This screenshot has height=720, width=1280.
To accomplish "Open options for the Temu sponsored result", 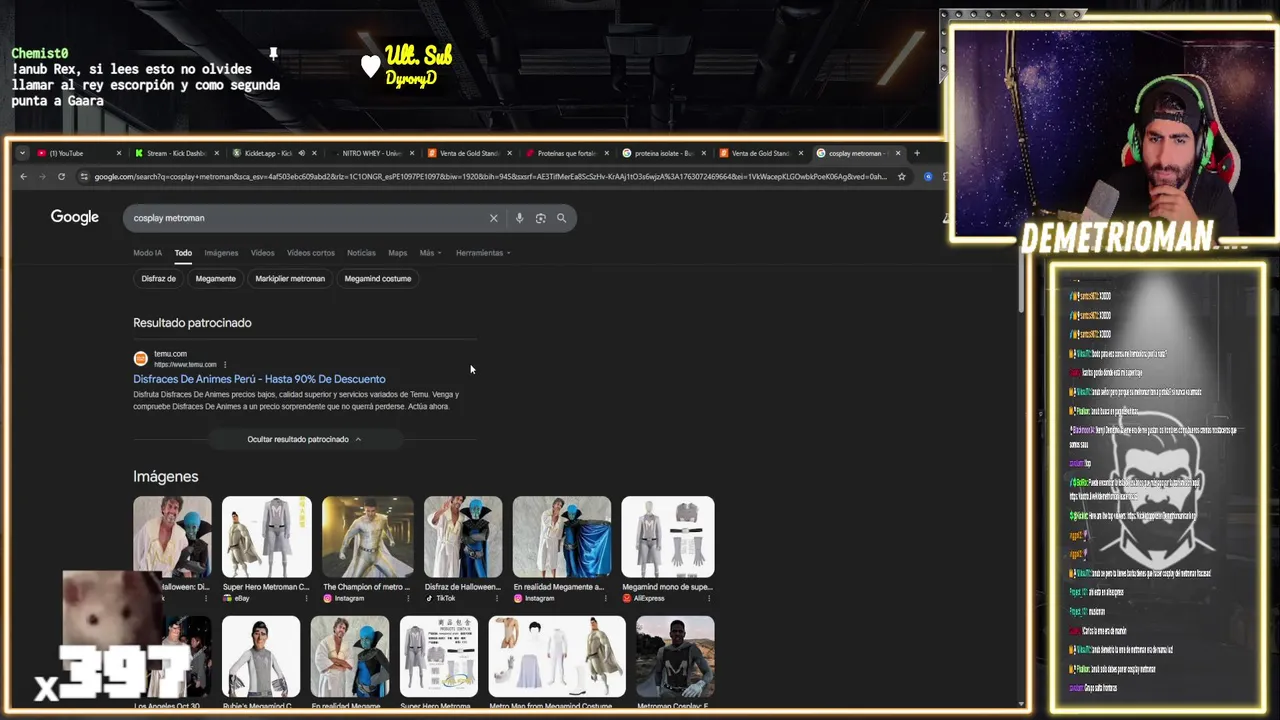I will pyautogui.click(x=225, y=364).
